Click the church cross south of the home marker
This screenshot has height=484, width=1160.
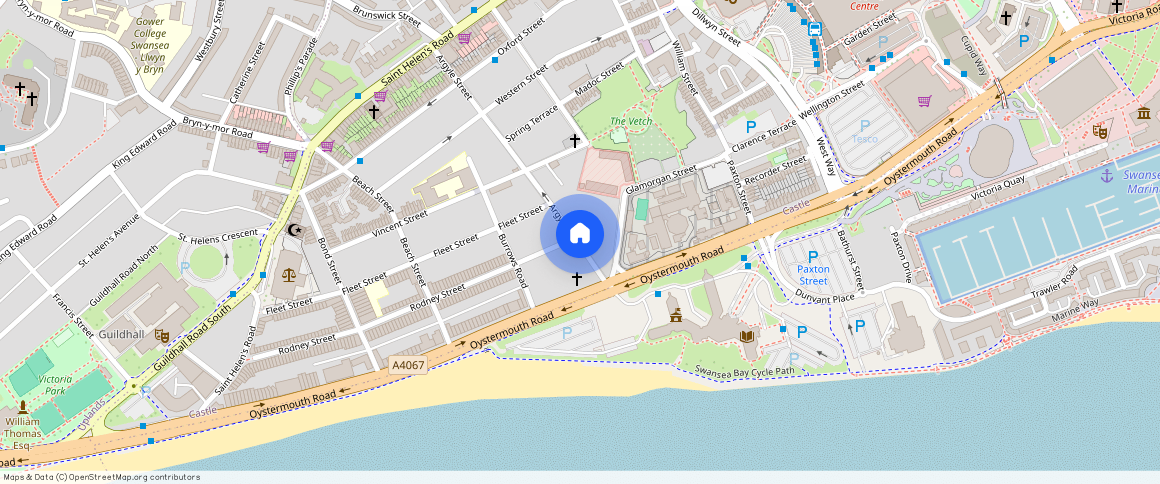pos(576,279)
